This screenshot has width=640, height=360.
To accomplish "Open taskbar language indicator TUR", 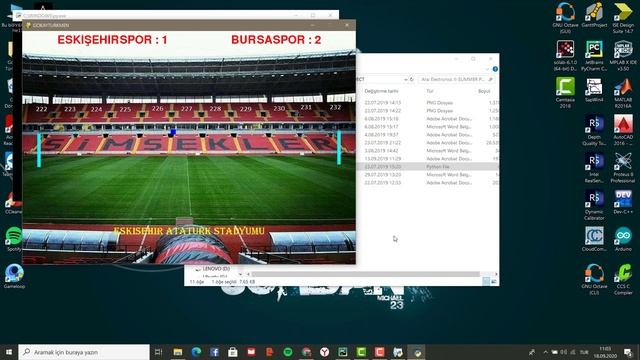I will [584, 352].
